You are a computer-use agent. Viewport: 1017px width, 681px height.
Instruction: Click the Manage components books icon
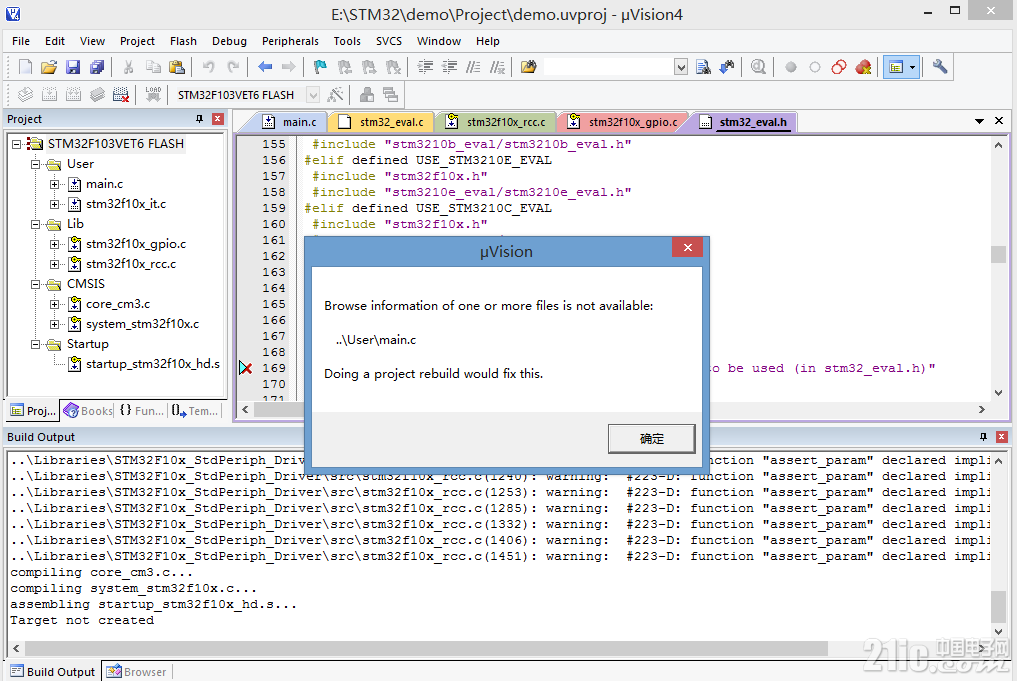(366, 95)
